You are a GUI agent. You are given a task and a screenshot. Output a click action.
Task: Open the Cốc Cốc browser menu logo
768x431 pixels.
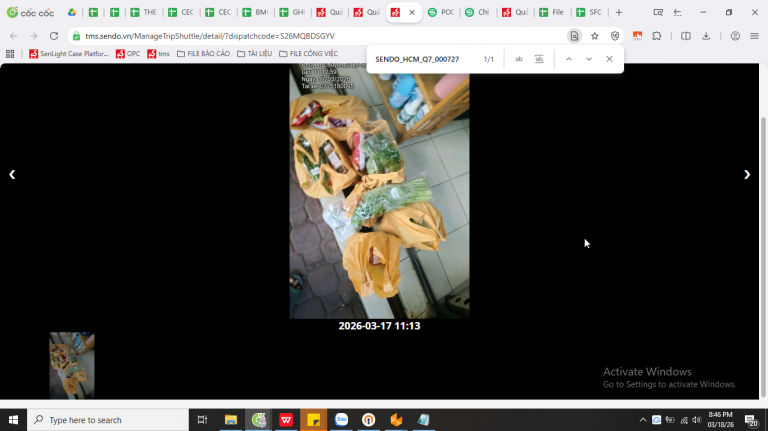[30, 12]
